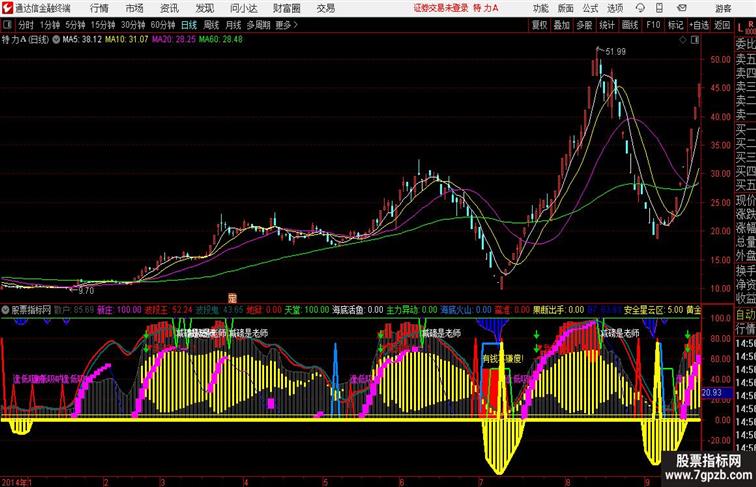Click the customer service headset icon
The width and height of the screenshot is (756, 487).
click(x=640, y=8)
